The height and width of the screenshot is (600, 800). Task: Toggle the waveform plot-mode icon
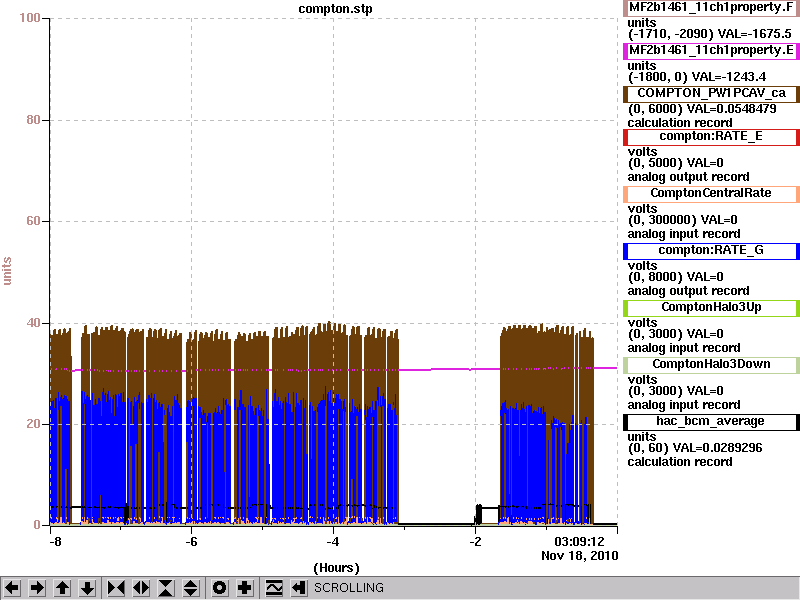coord(274,588)
